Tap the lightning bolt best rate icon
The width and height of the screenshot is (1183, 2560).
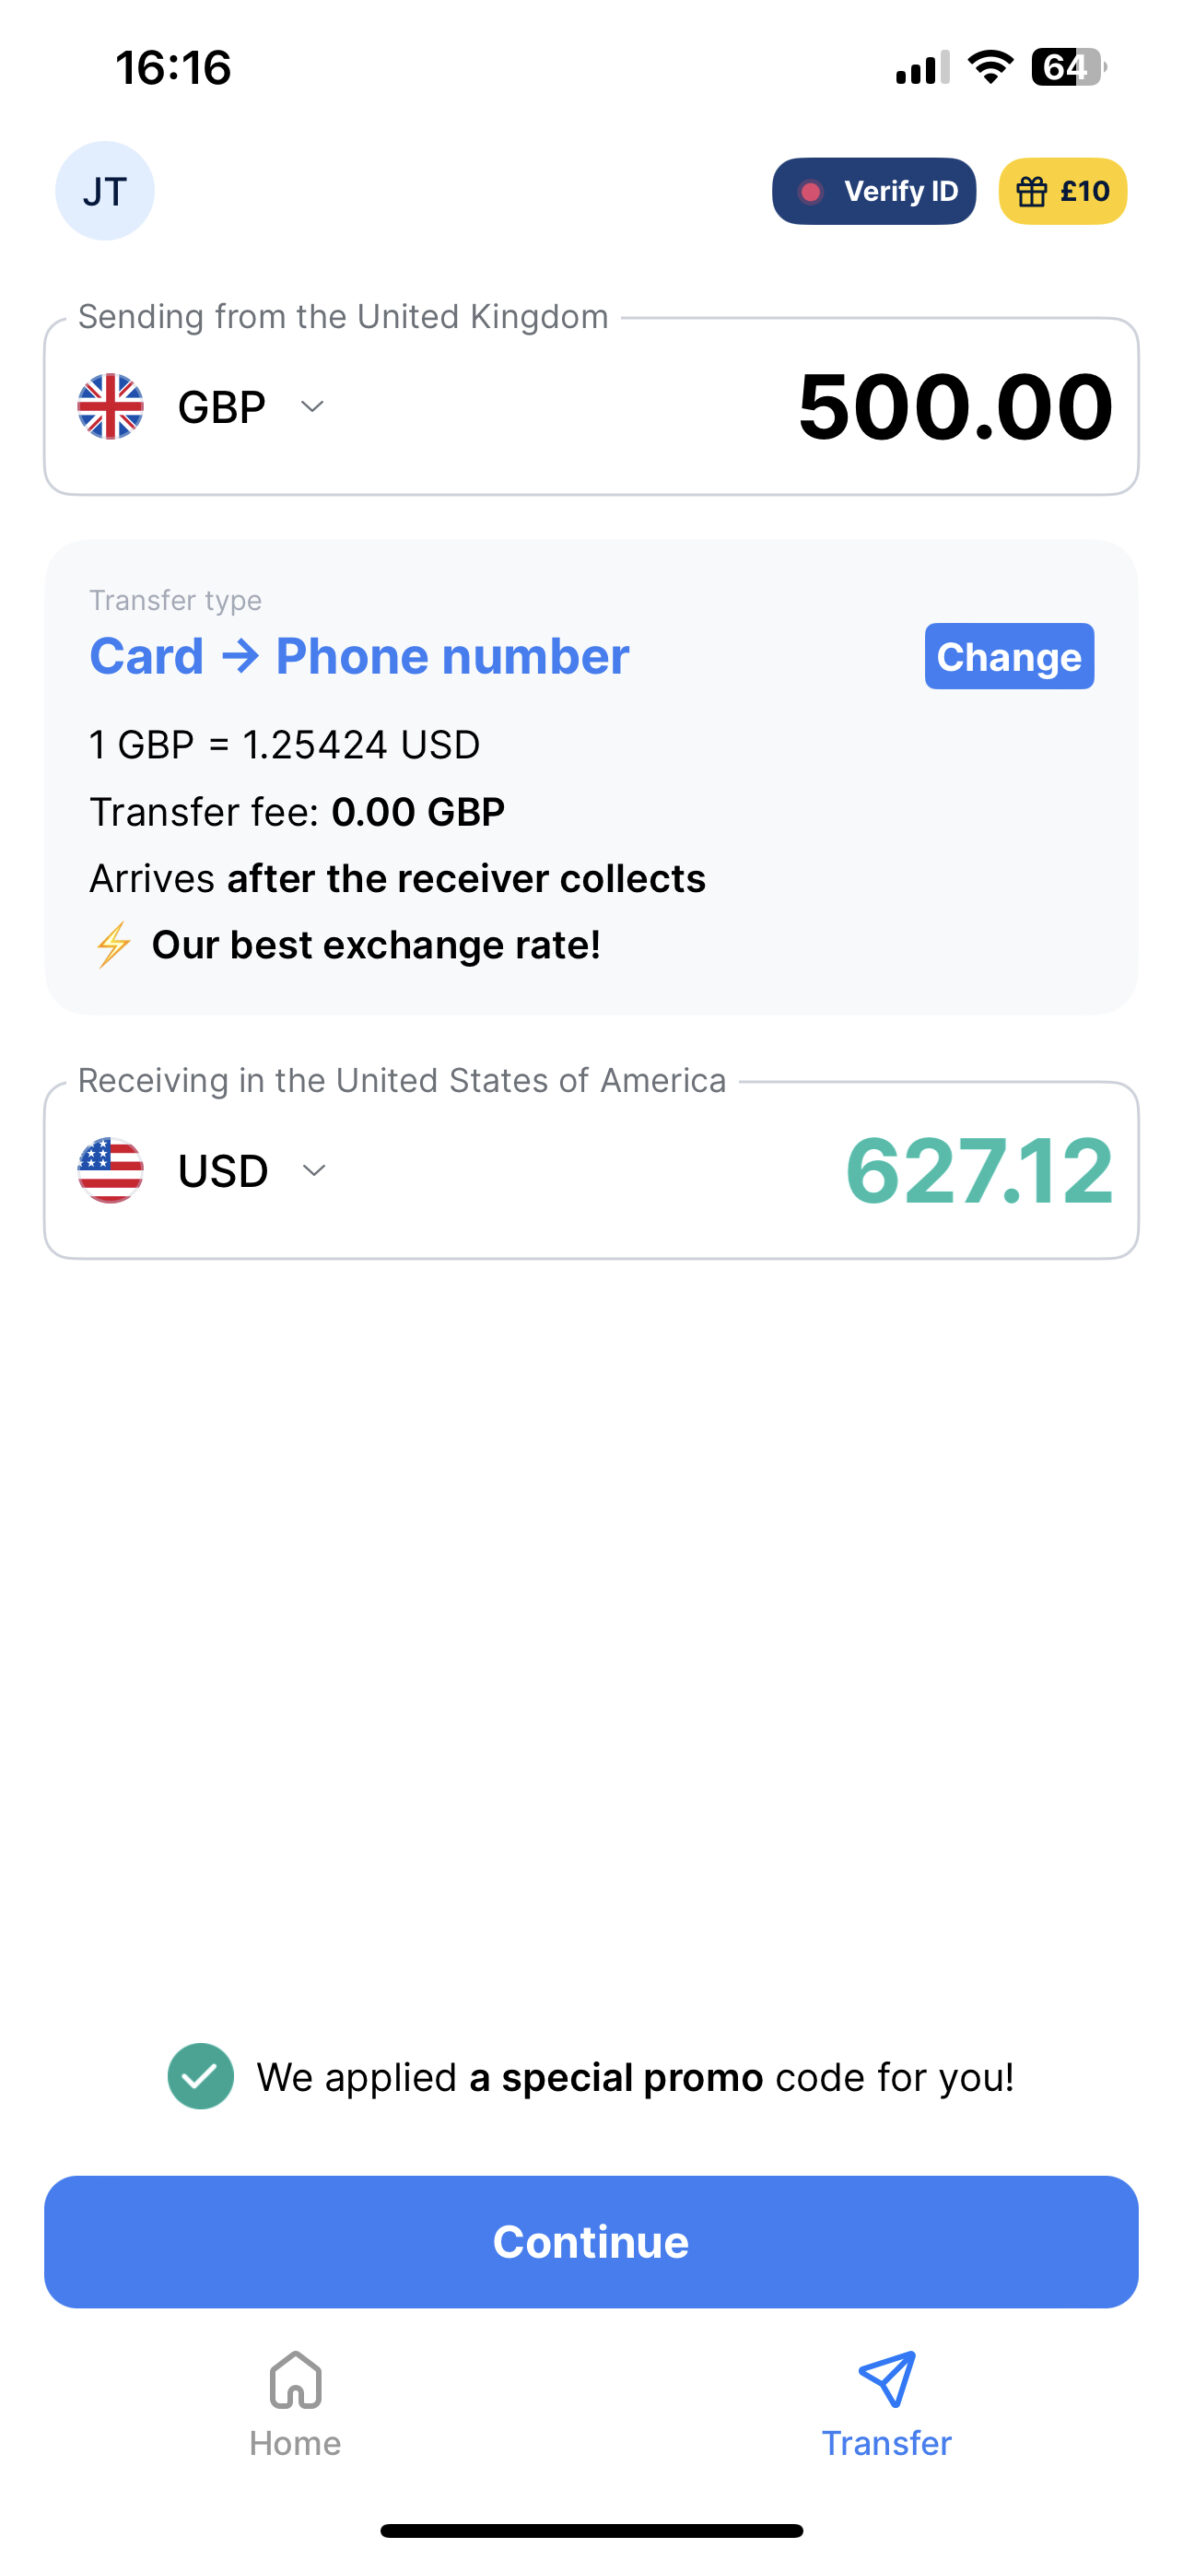(x=113, y=945)
